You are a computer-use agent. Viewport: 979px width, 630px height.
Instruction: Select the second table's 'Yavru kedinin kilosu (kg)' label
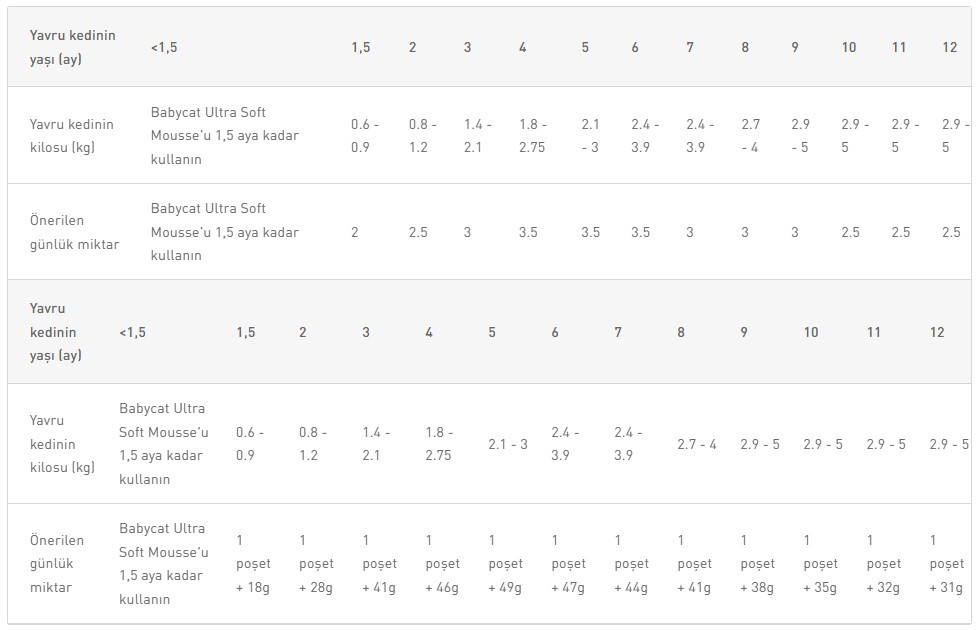tap(62, 444)
